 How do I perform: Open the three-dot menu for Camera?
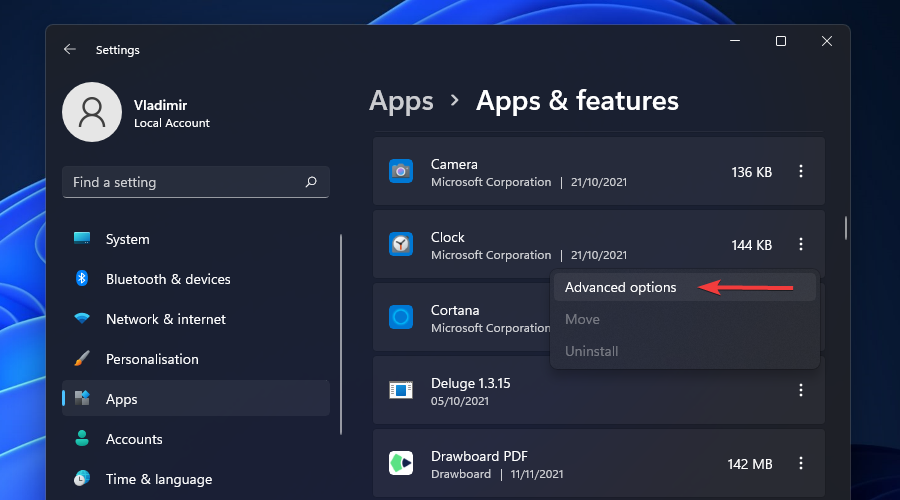pyautogui.click(x=801, y=171)
